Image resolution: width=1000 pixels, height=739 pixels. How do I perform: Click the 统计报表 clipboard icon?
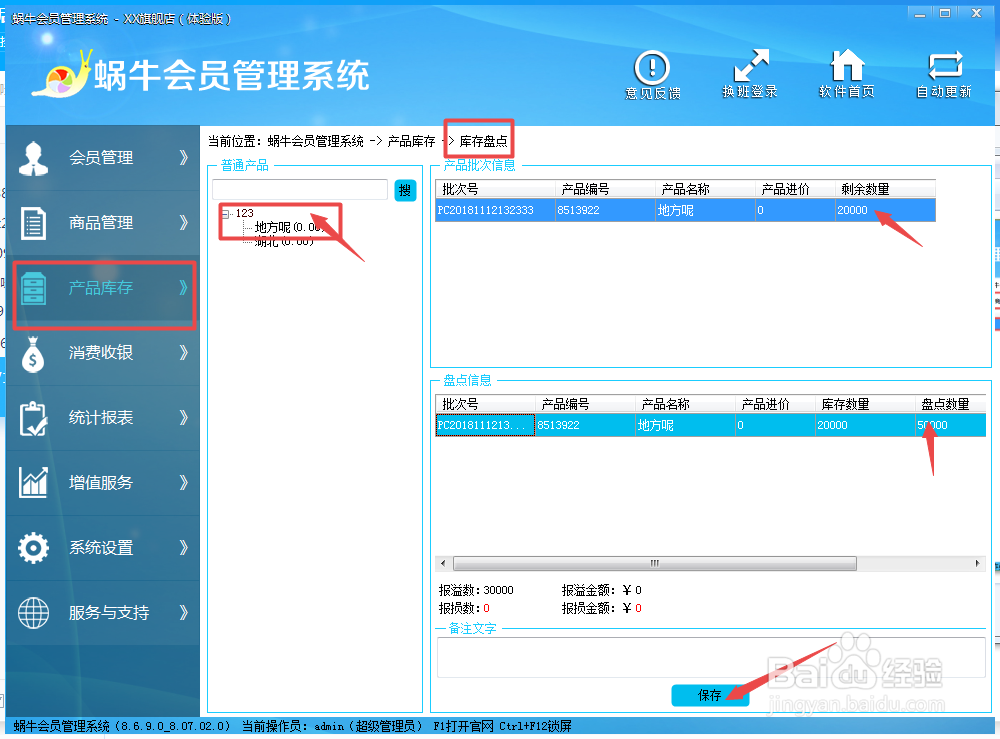coord(33,418)
